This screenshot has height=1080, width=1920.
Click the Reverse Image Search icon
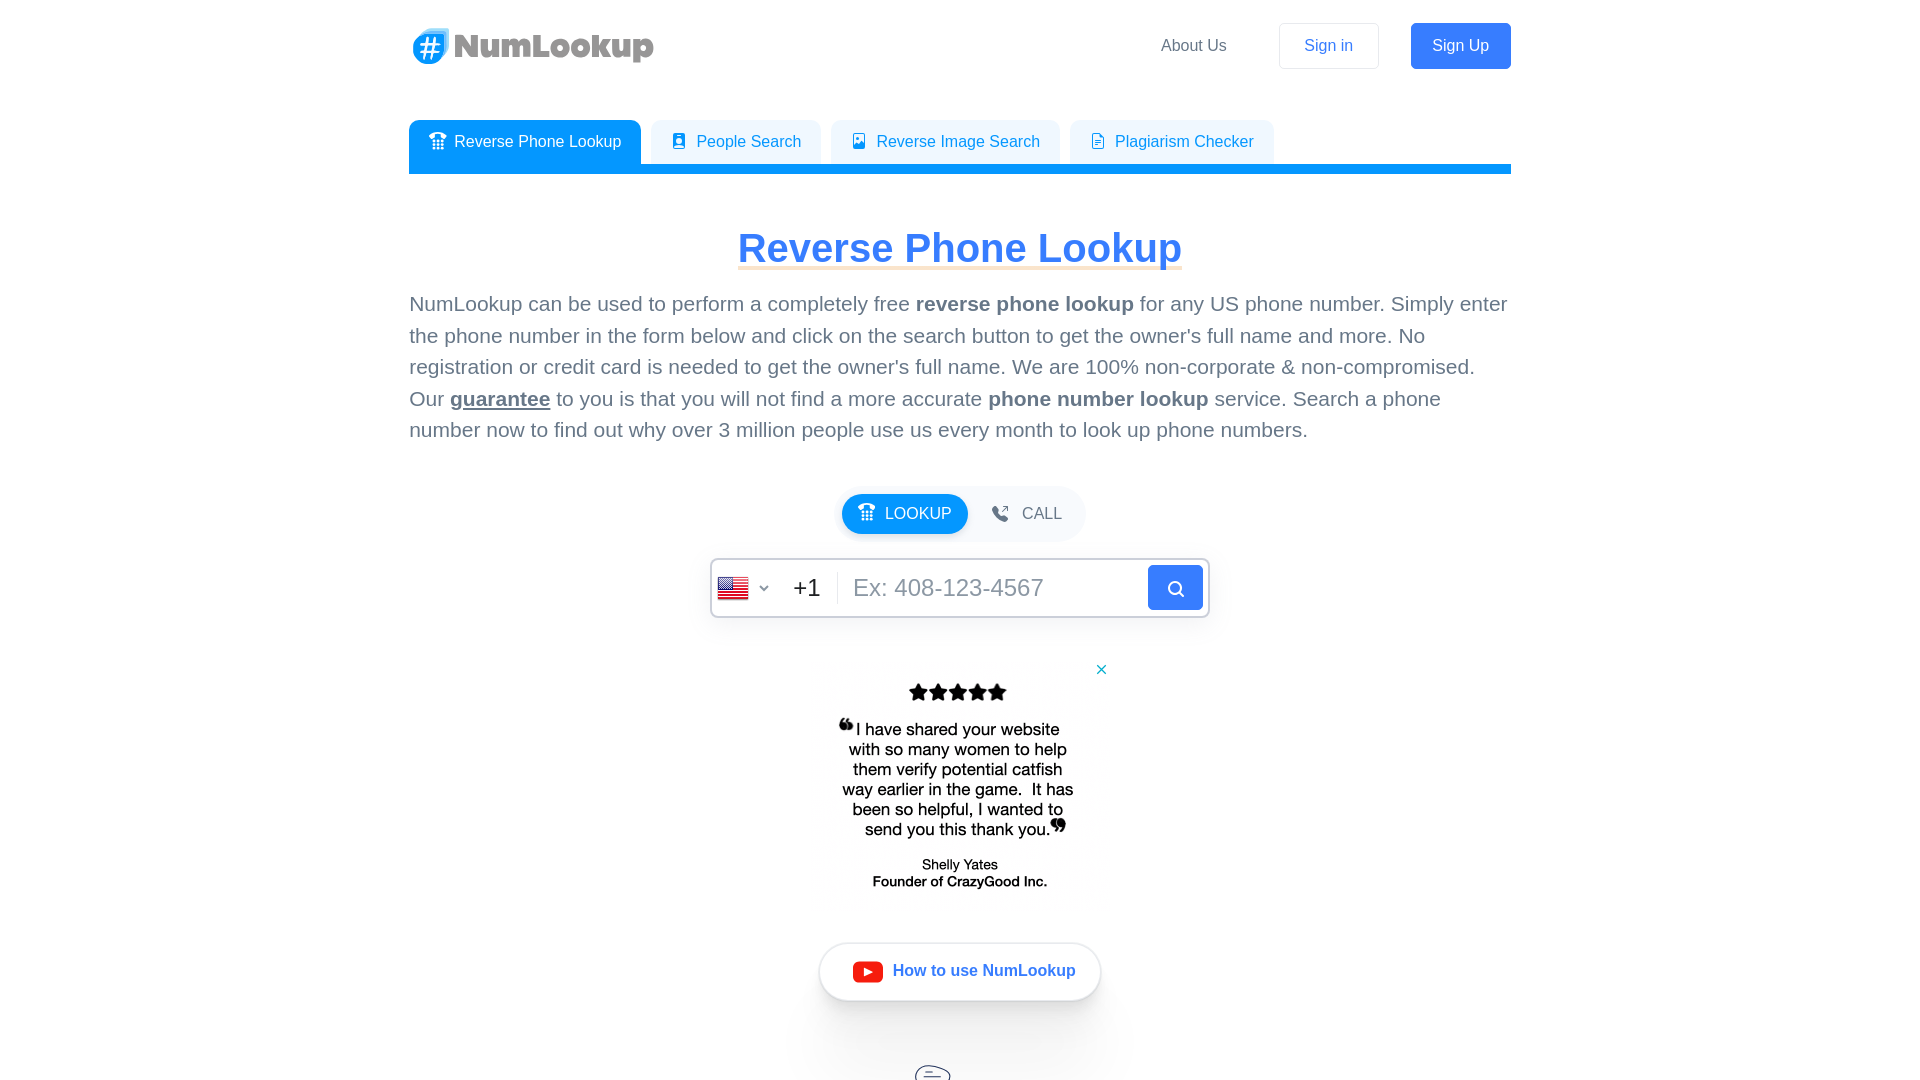click(x=858, y=141)
